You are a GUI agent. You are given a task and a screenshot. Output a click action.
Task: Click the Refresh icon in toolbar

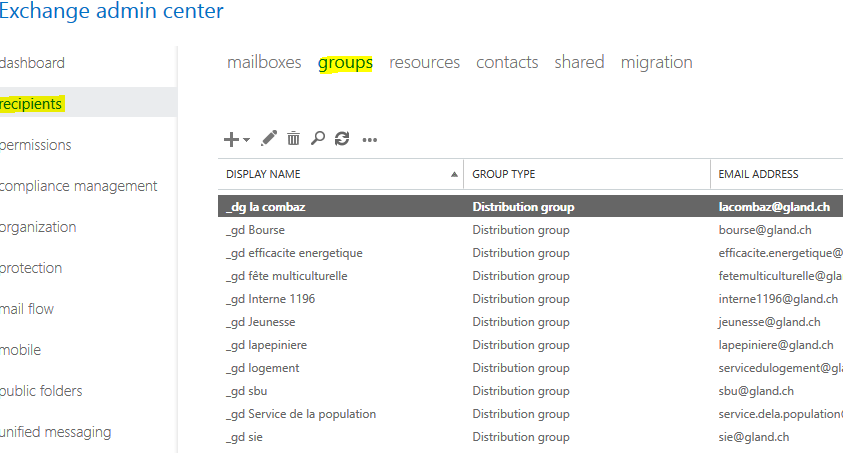pos(342,139)
